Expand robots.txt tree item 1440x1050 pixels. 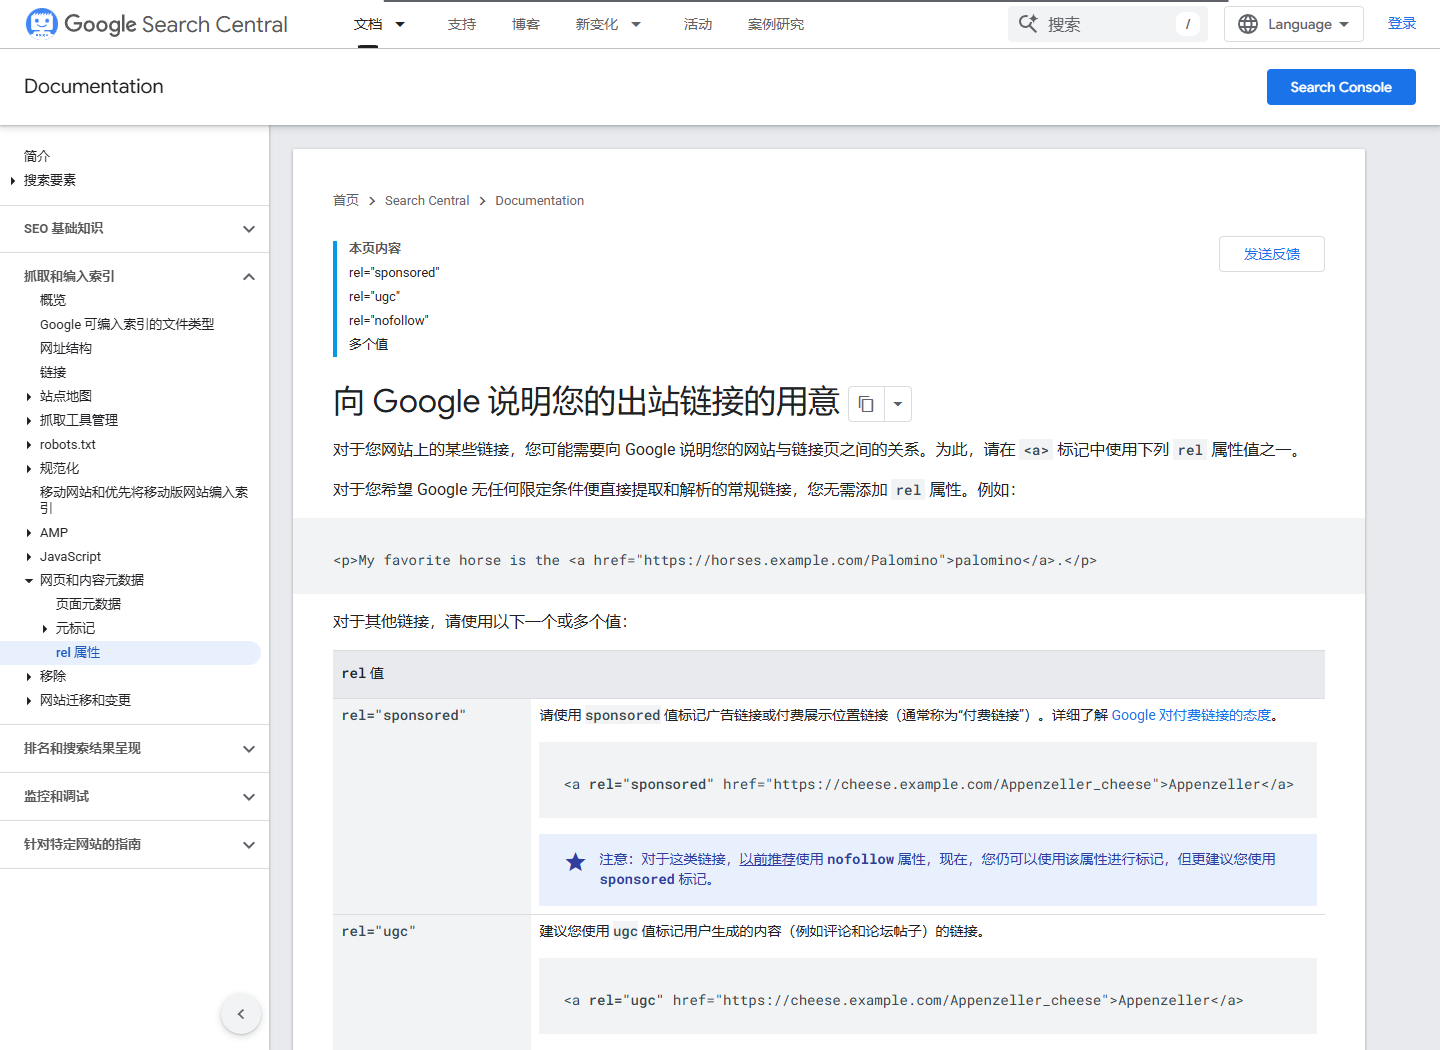pyautogui.click(x=28, y=445)
